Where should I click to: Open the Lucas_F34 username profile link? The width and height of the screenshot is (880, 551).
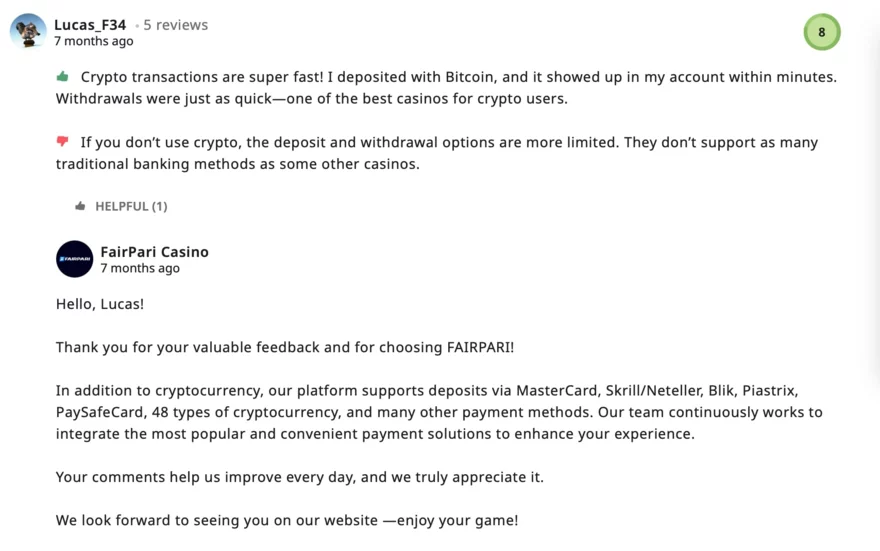[x=90, y=25]
